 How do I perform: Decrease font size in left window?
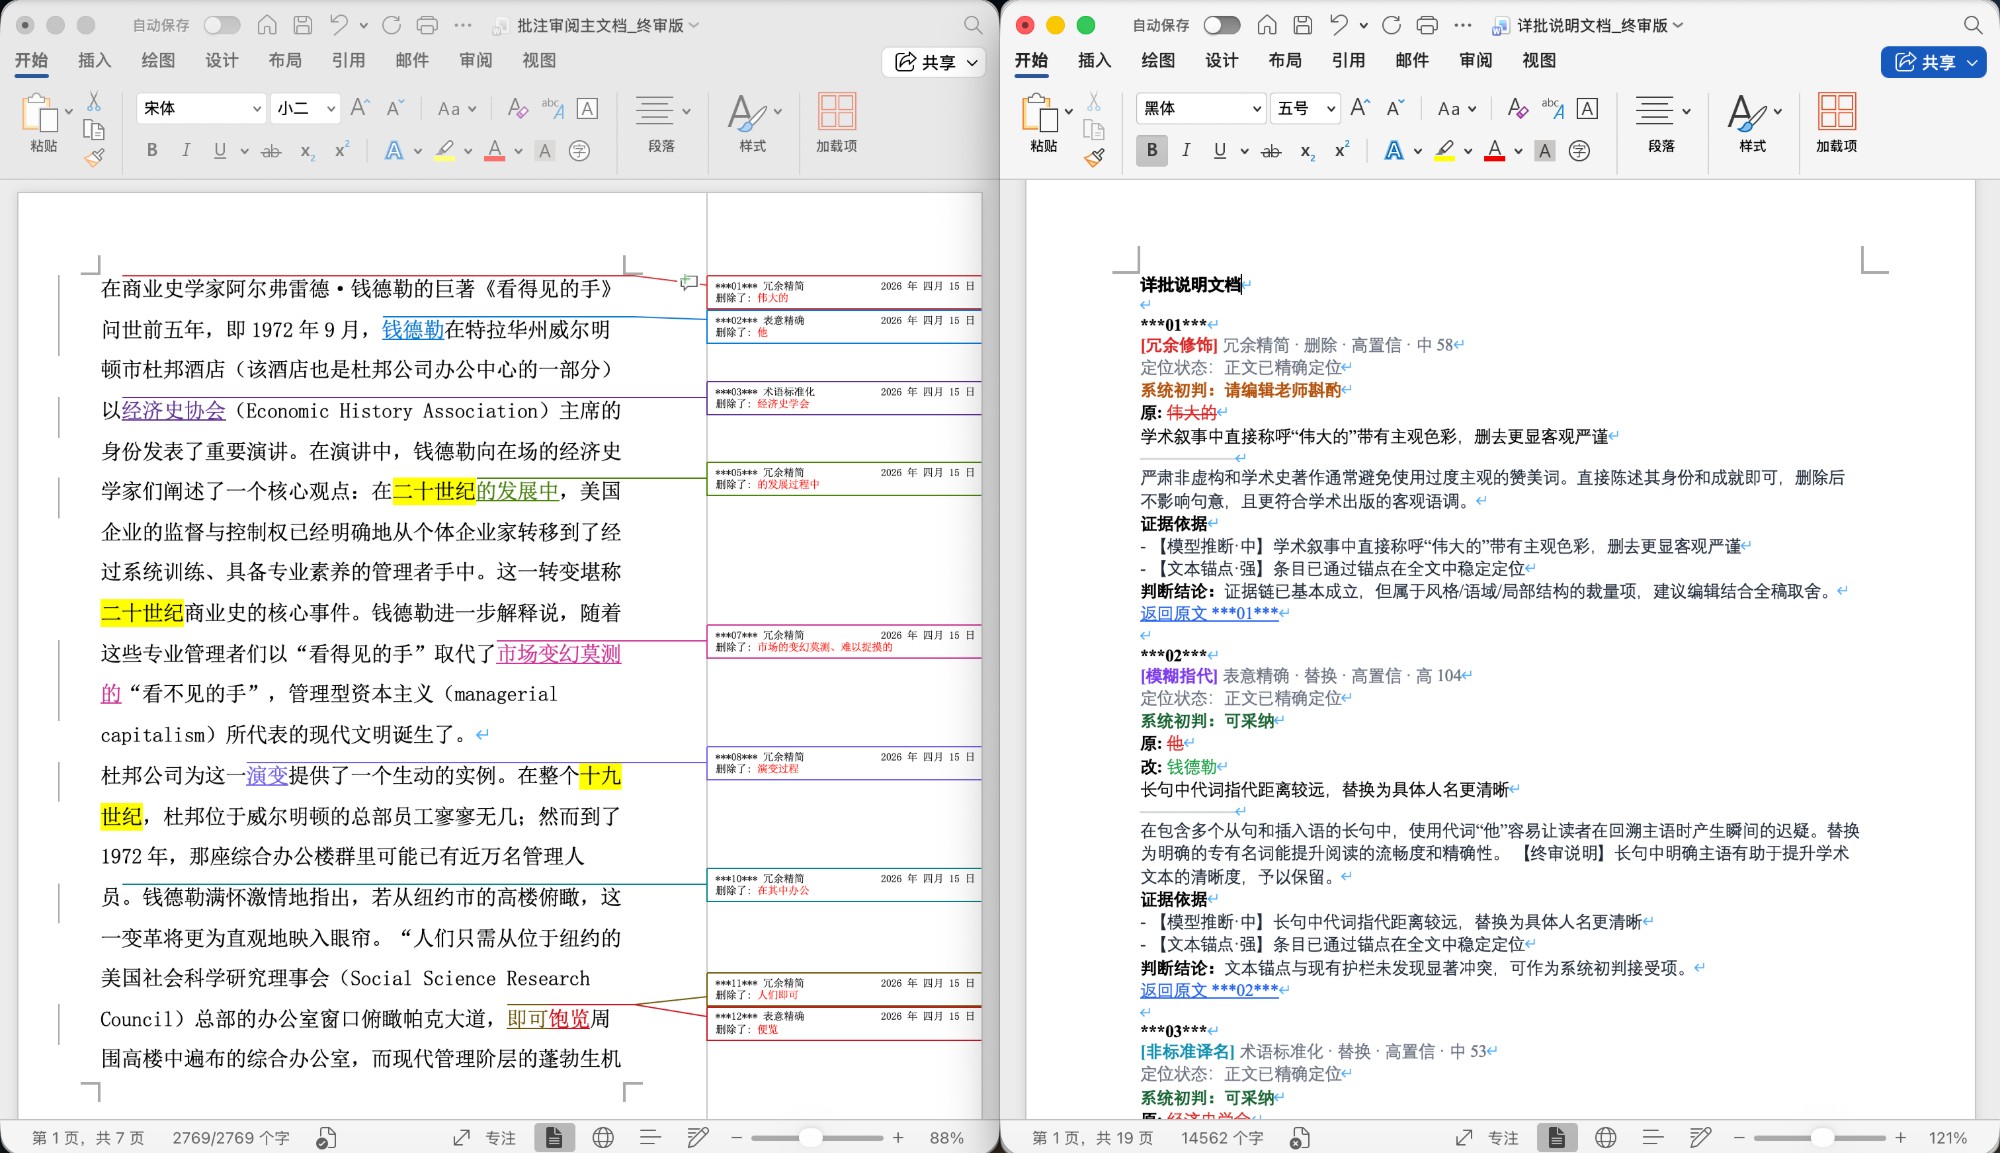coord(395,108)
